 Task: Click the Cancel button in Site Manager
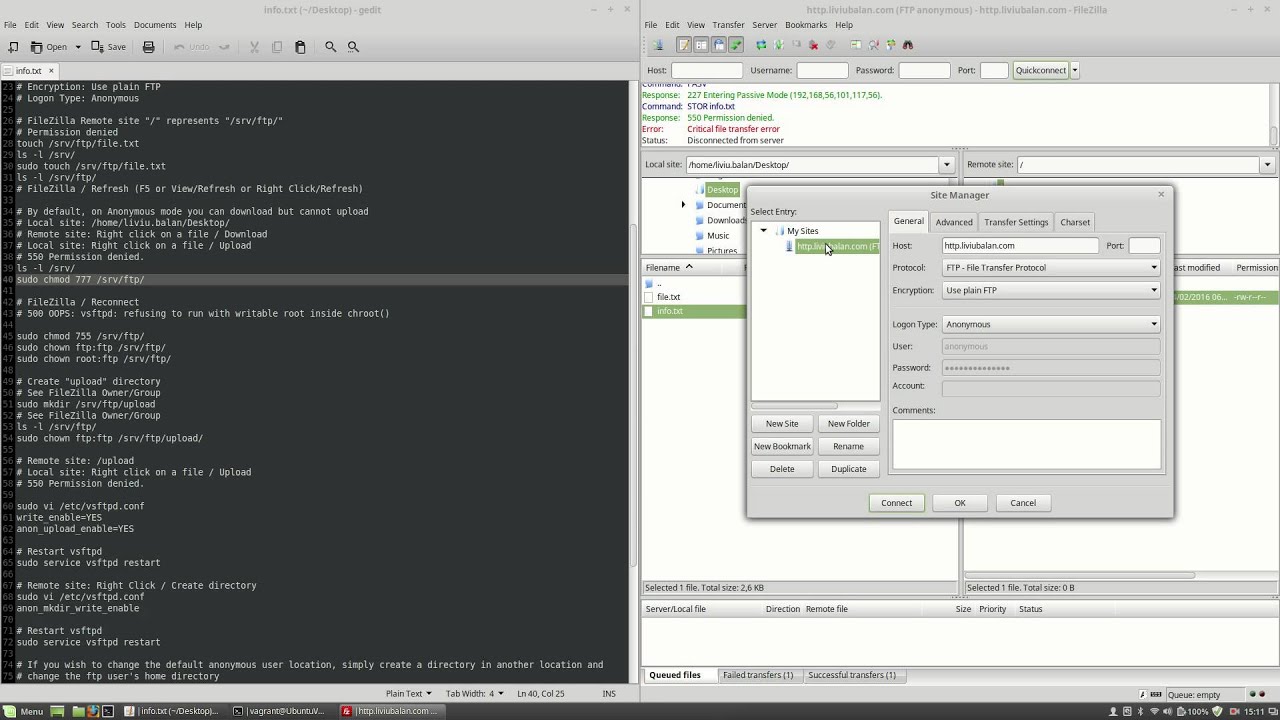1023,503
